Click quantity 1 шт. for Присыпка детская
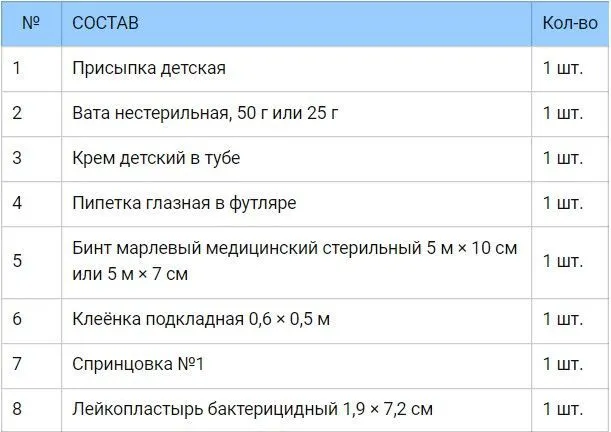The width and height of the screenshot is (611, 432). pyautogui.click(x=562, y=68)
